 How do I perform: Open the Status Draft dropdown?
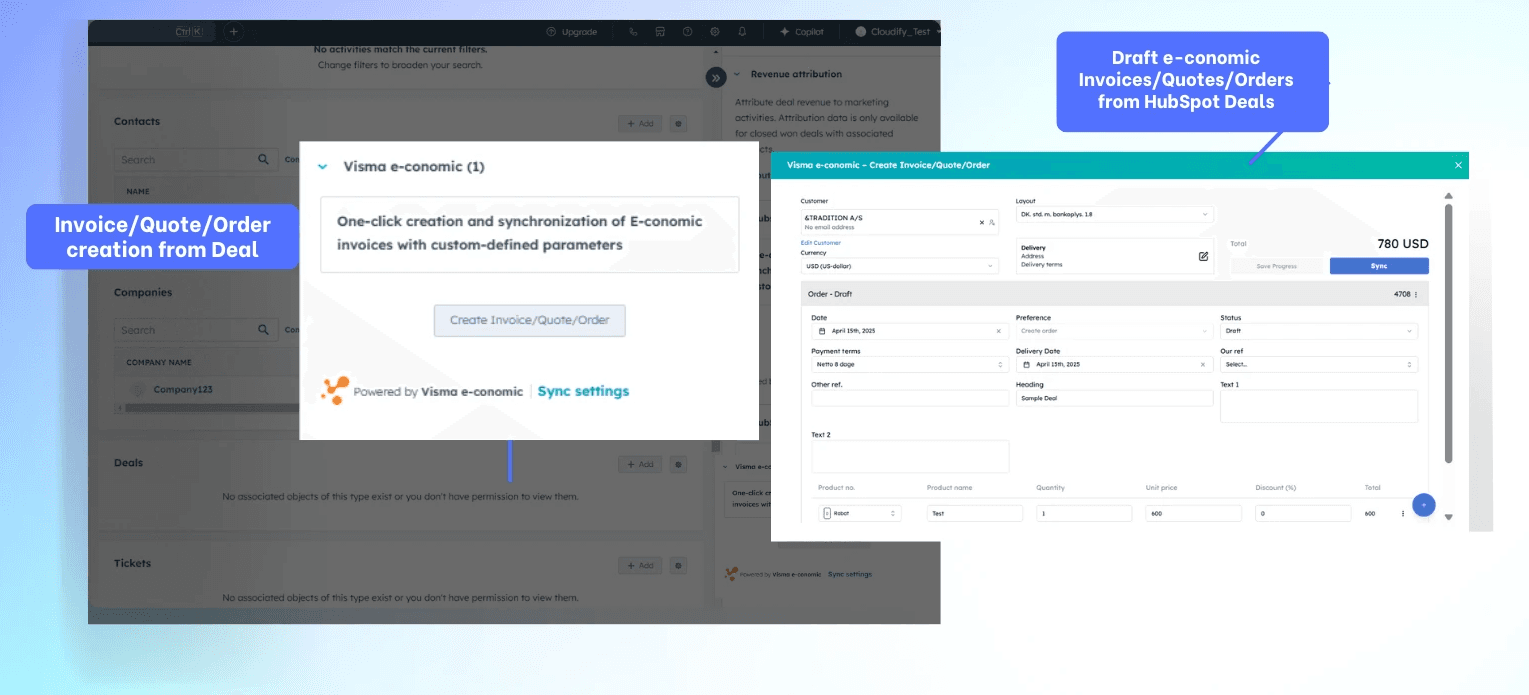pyautogui.click(x=1319, y=331)
